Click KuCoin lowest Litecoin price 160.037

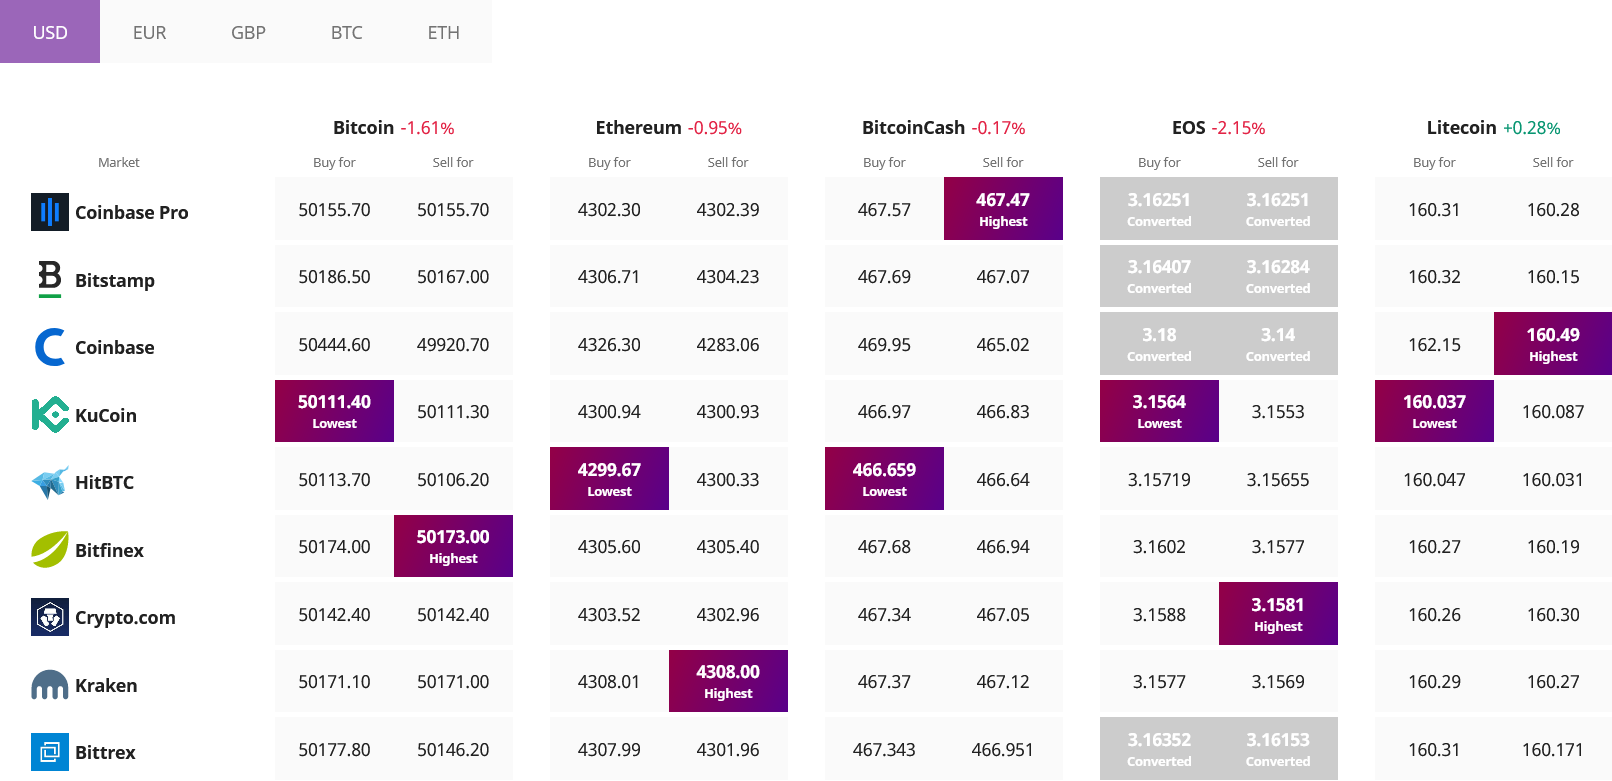coord(1434,411)
